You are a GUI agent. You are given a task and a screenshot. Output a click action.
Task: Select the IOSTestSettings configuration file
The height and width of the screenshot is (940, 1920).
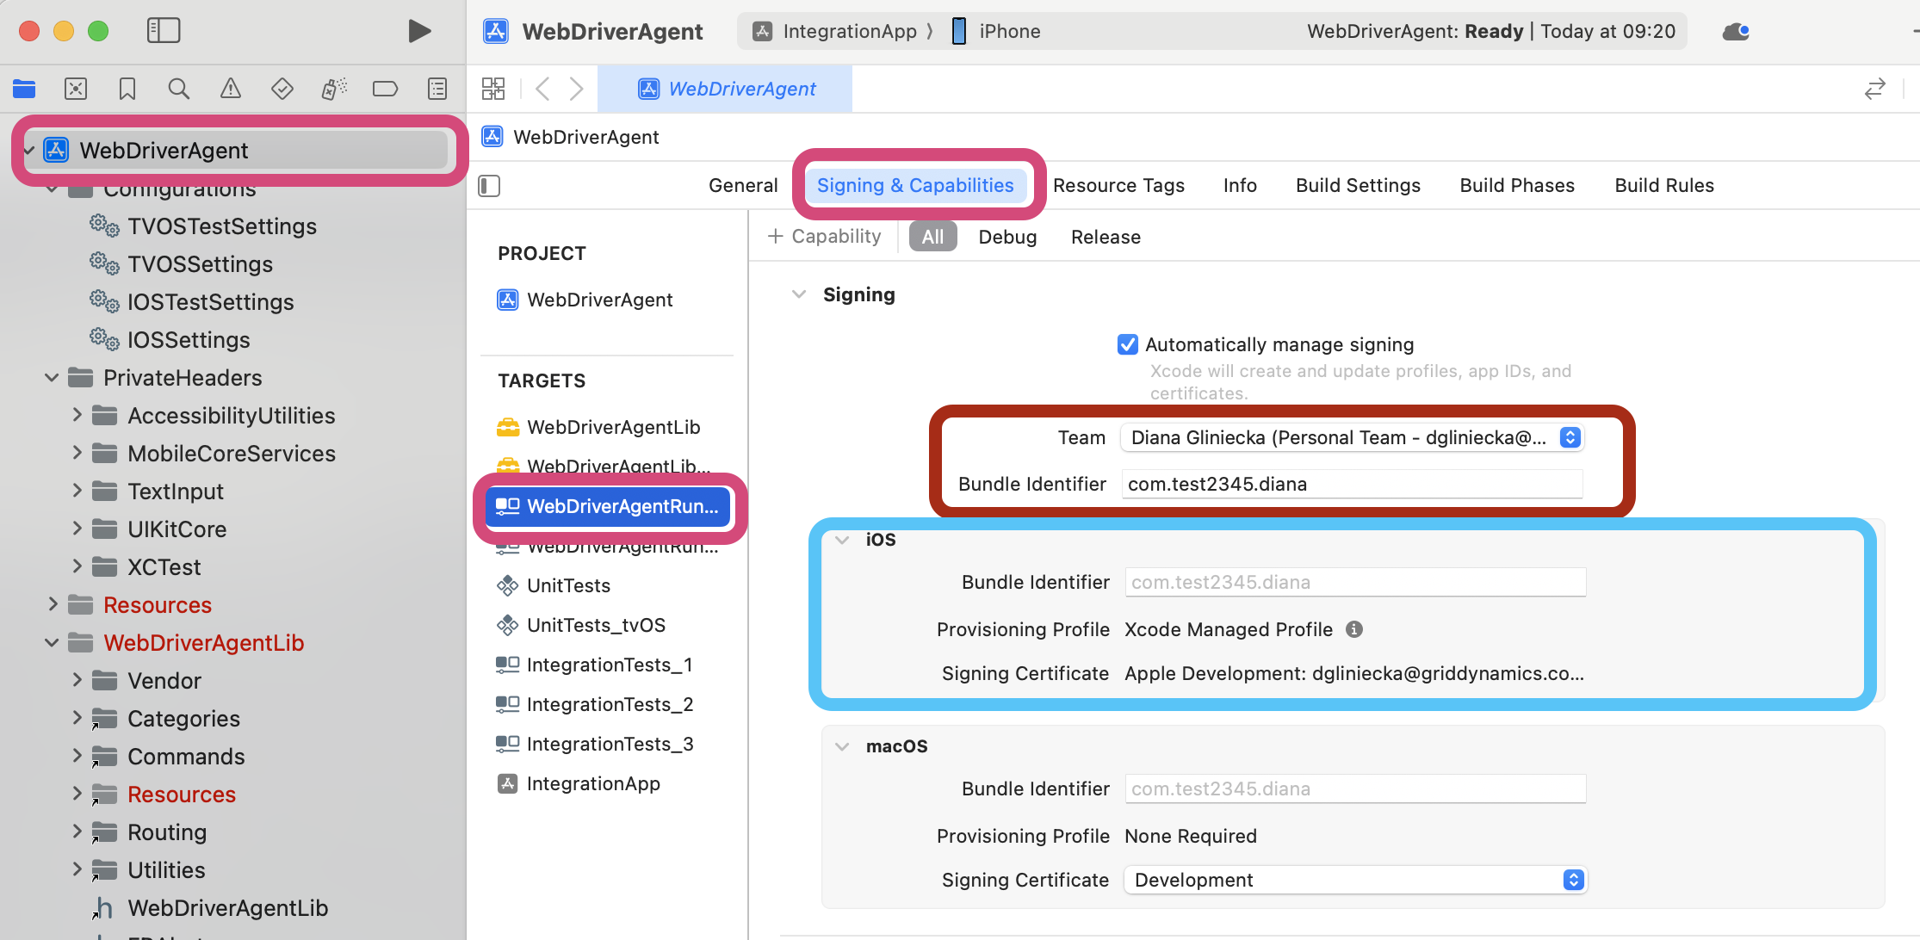[210, 302]
